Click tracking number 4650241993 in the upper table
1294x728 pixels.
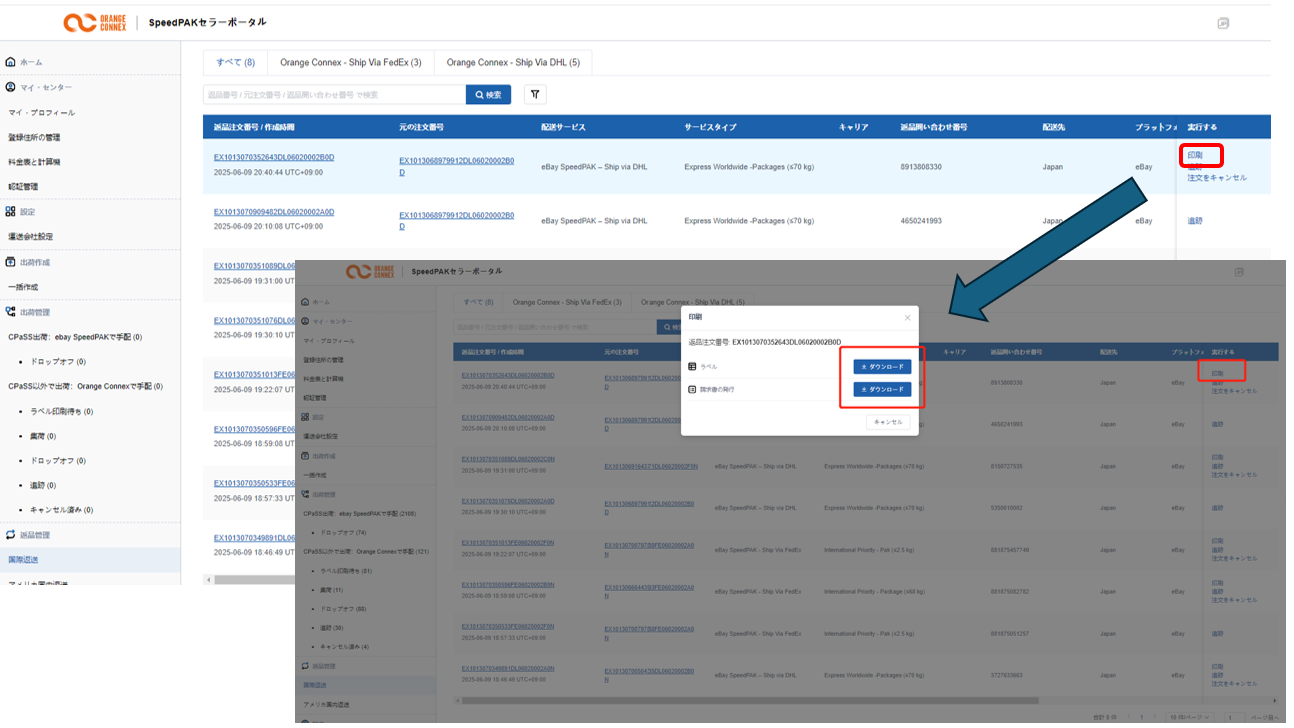921,221
